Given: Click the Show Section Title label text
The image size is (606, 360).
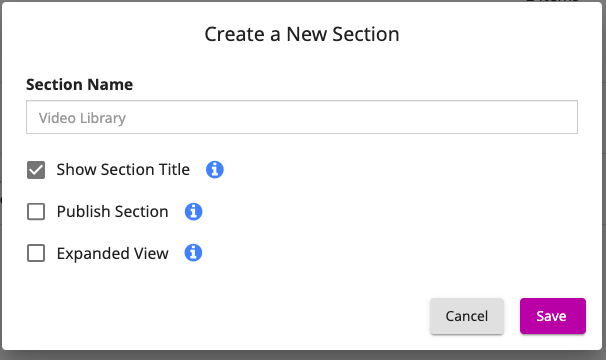Looking at the screenshot, I should pyautogui.click(x=123, y=169).
